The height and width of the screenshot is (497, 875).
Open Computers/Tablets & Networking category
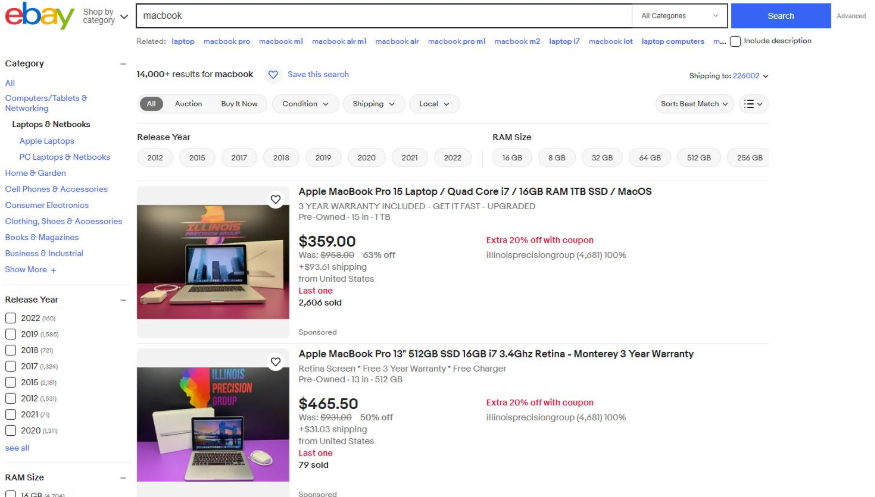(x=46, y=103)
